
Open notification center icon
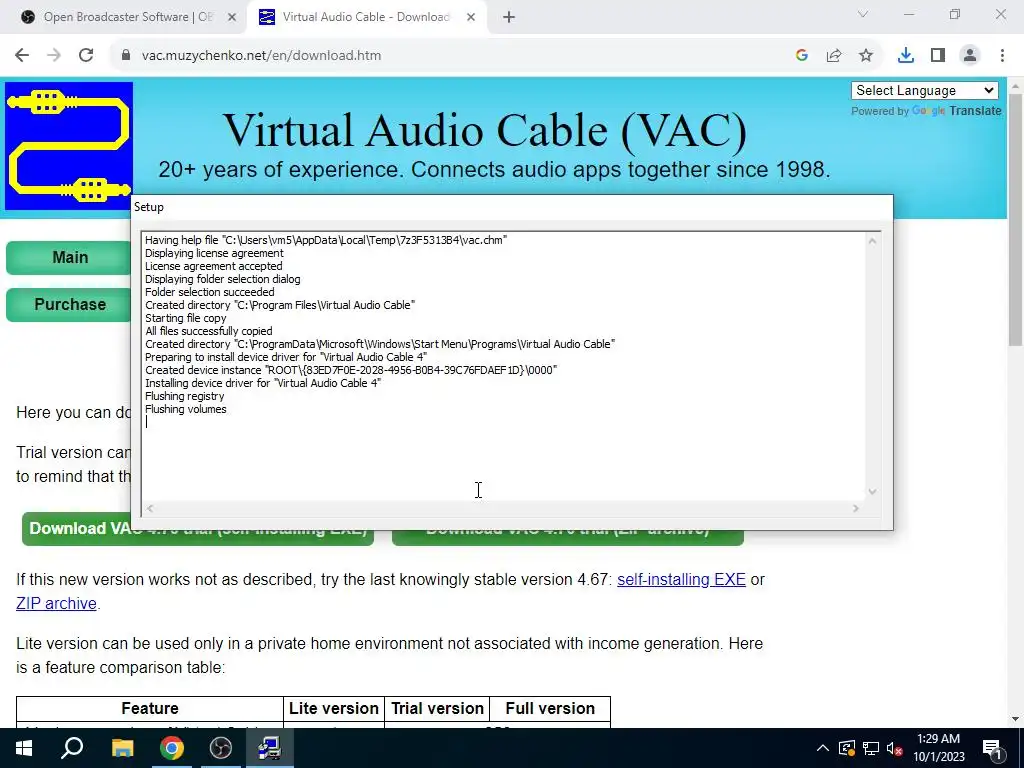pos(992,748)
